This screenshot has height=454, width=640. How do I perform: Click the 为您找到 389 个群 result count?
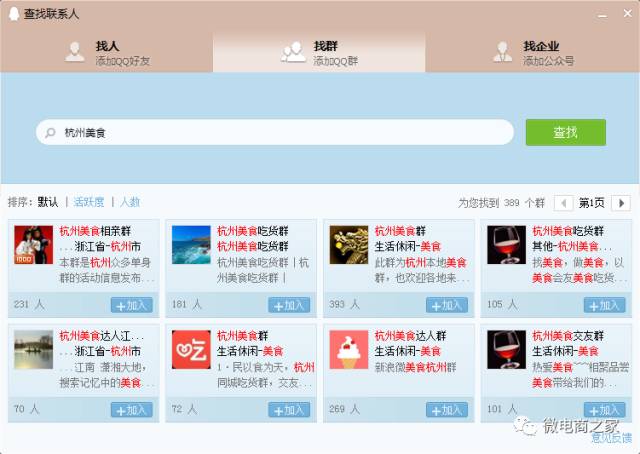tap(501, 203)
